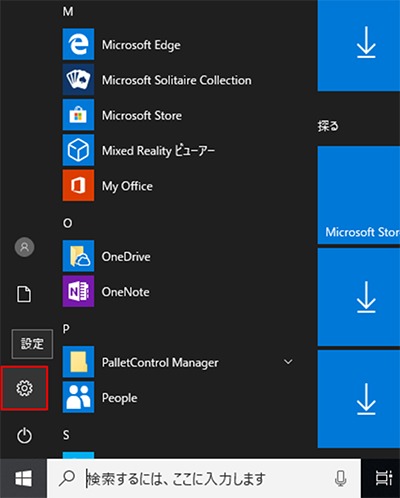Launch OneNote purple icon
This screenshot has height=498, width=400.
pos(78,291)
